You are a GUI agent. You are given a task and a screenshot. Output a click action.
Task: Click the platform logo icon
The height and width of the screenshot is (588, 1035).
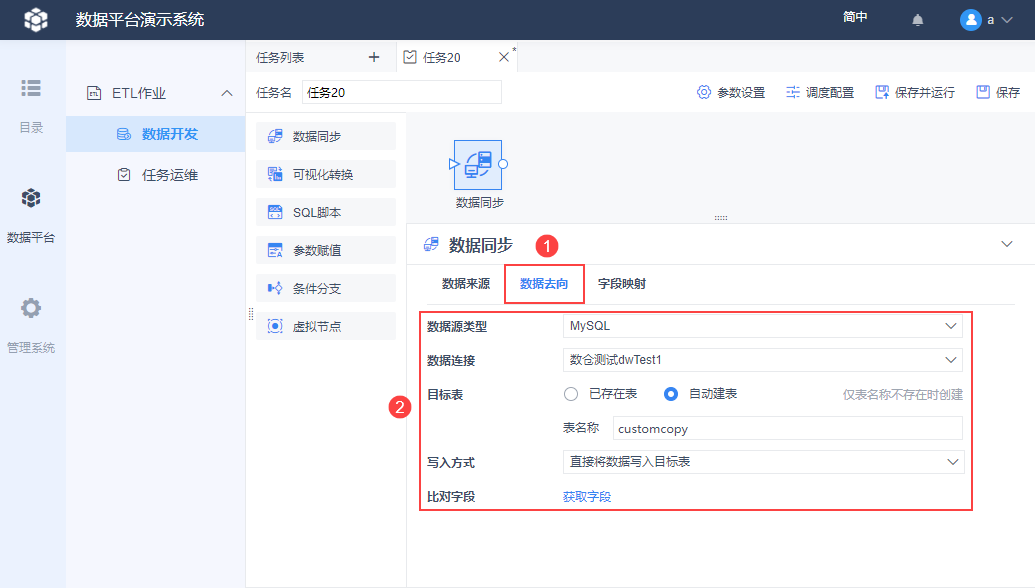pos(36,20)
